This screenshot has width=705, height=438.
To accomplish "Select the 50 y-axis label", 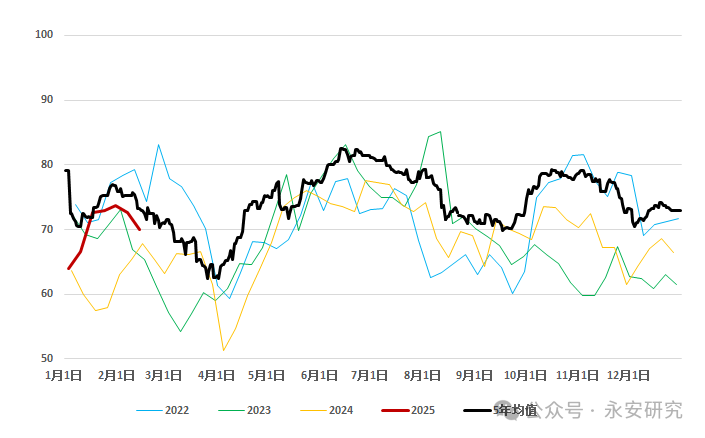I will [47, 359].
